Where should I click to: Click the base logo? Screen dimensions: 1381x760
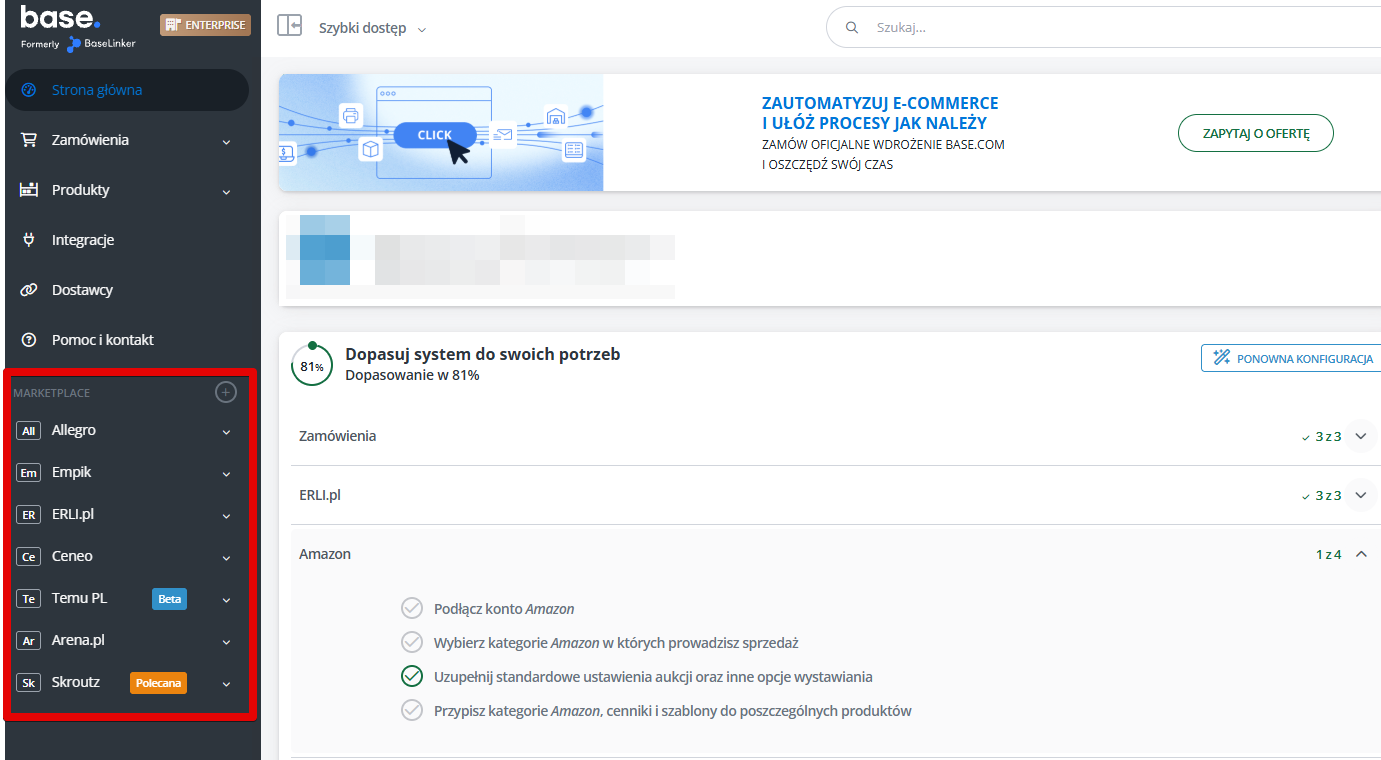click(x=60, y=18)
